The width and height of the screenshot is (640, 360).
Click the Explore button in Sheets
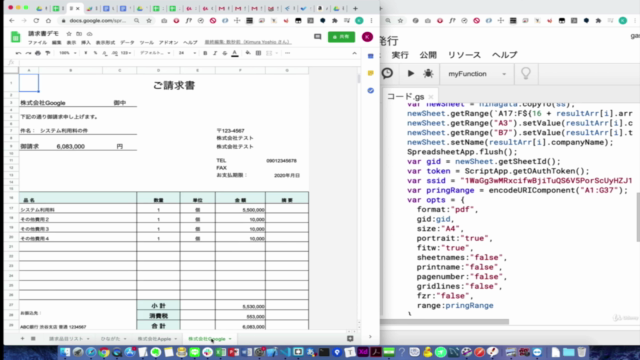(x=350, y=339)
